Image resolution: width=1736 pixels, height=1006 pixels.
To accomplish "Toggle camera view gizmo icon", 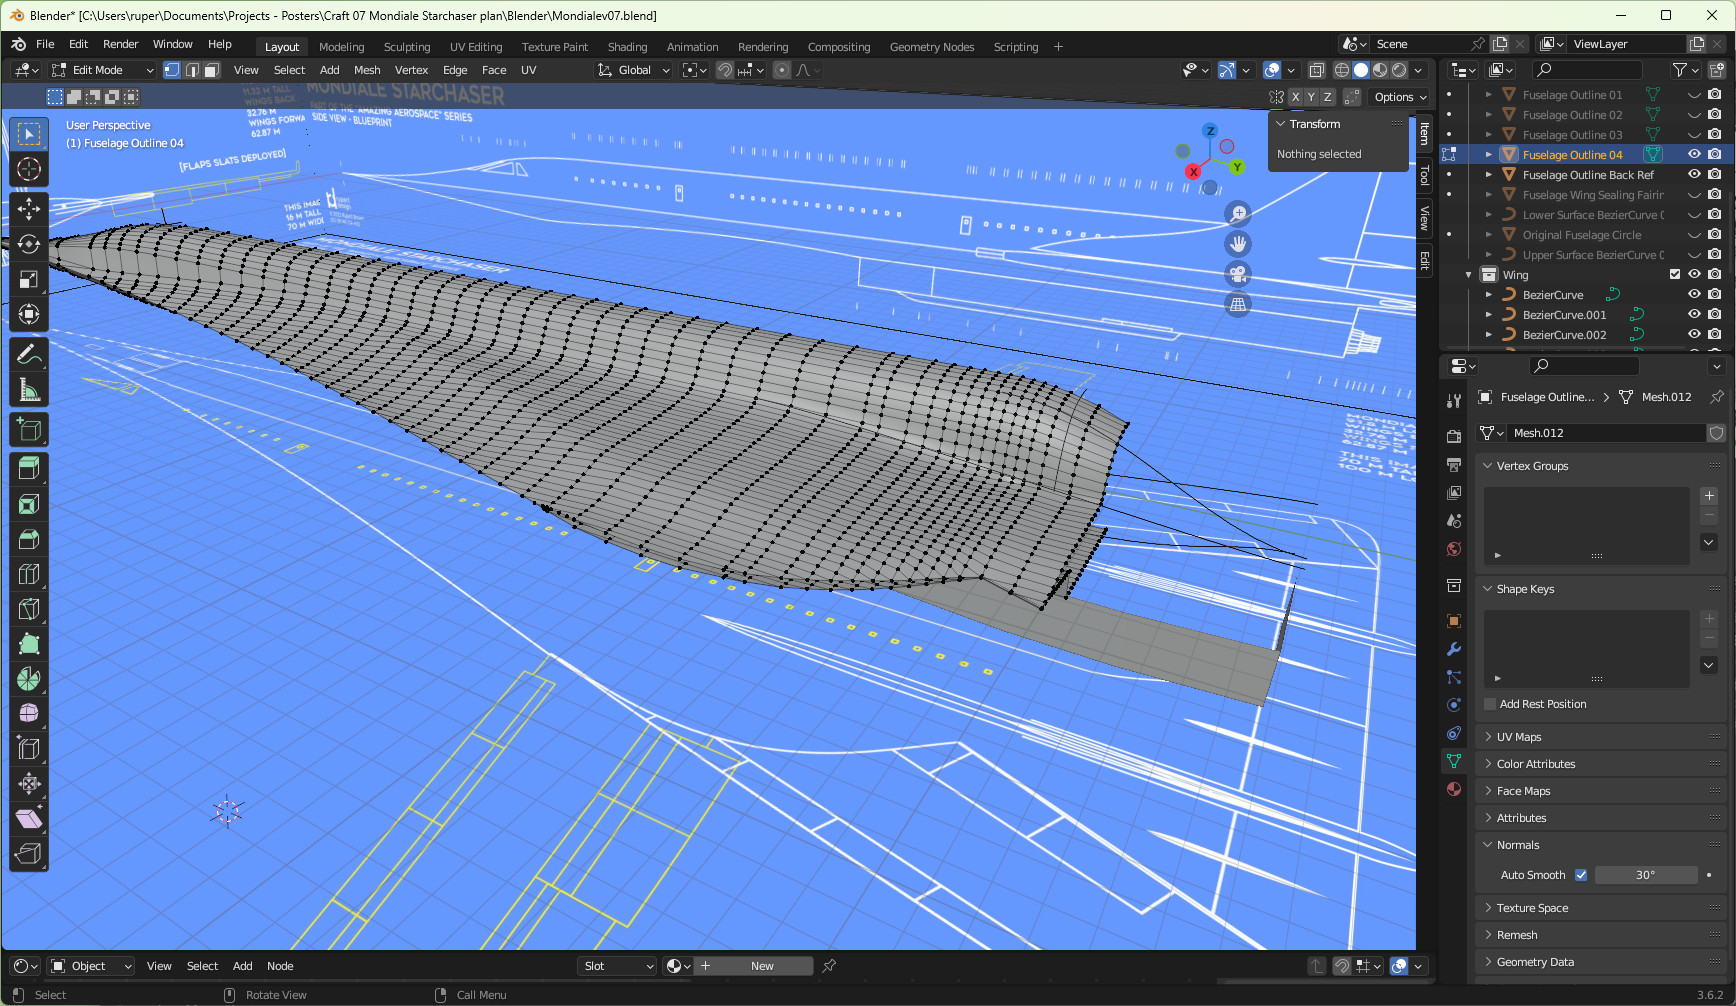I will (x=1238, y=274).
